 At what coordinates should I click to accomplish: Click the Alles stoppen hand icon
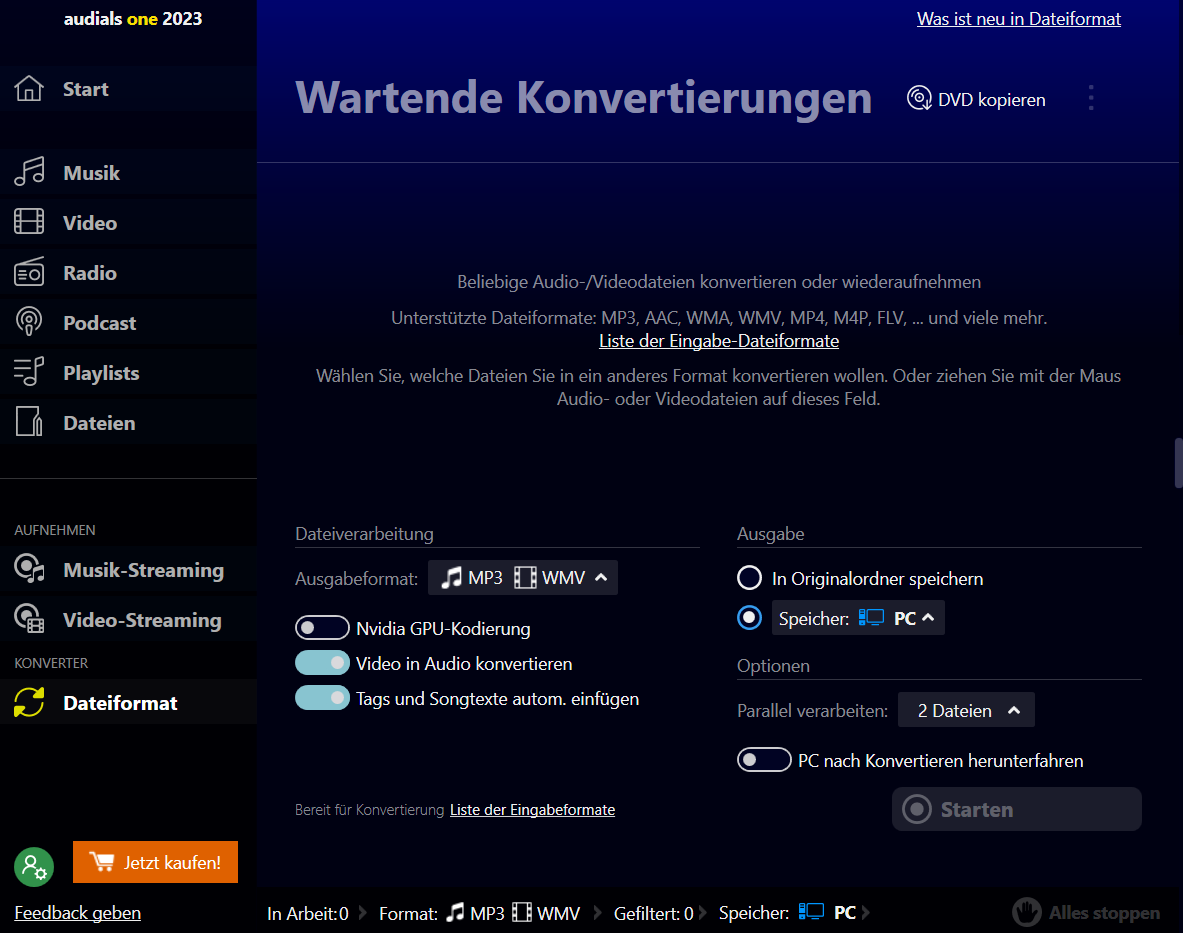click(1026, 913)
